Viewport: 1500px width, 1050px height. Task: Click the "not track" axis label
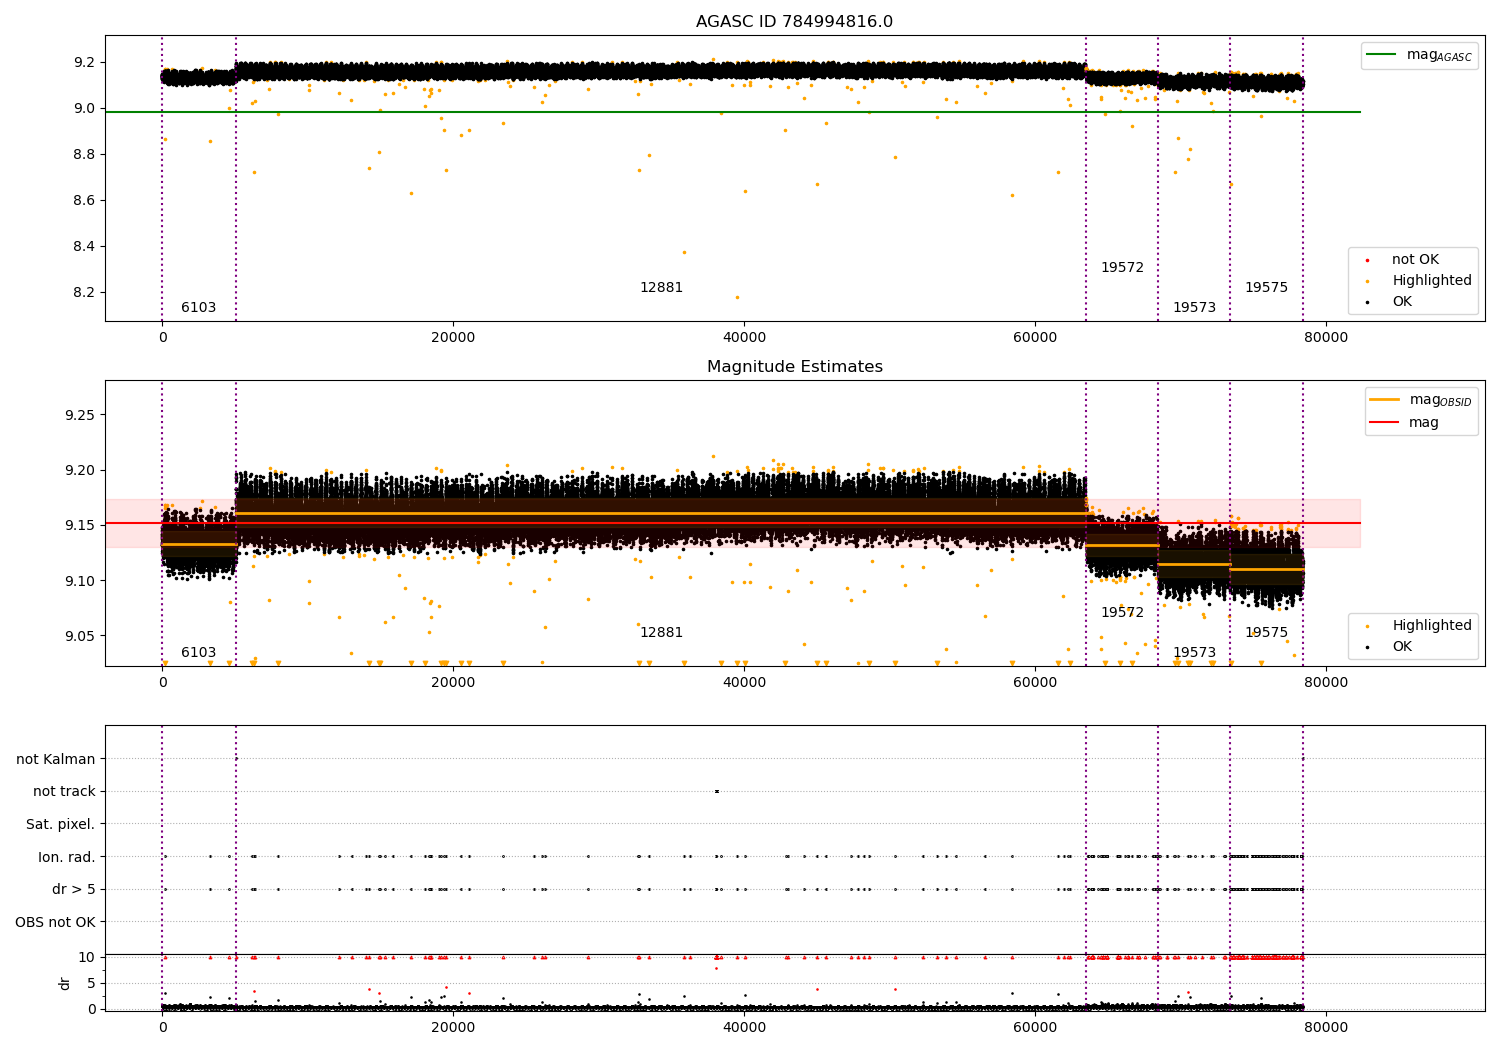64,791
